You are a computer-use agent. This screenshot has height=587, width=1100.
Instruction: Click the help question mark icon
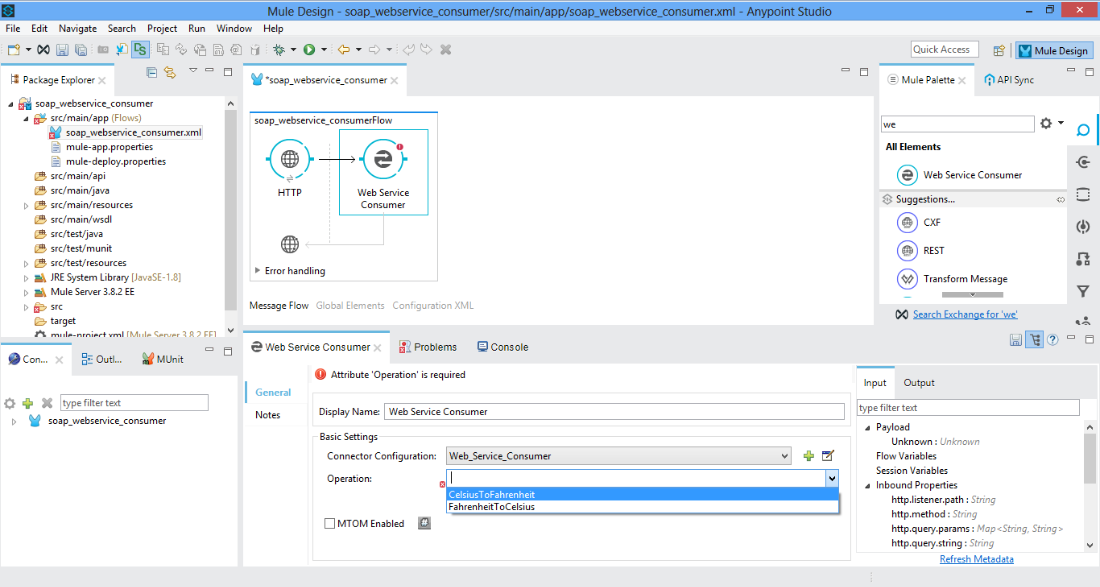[1052, 340]
